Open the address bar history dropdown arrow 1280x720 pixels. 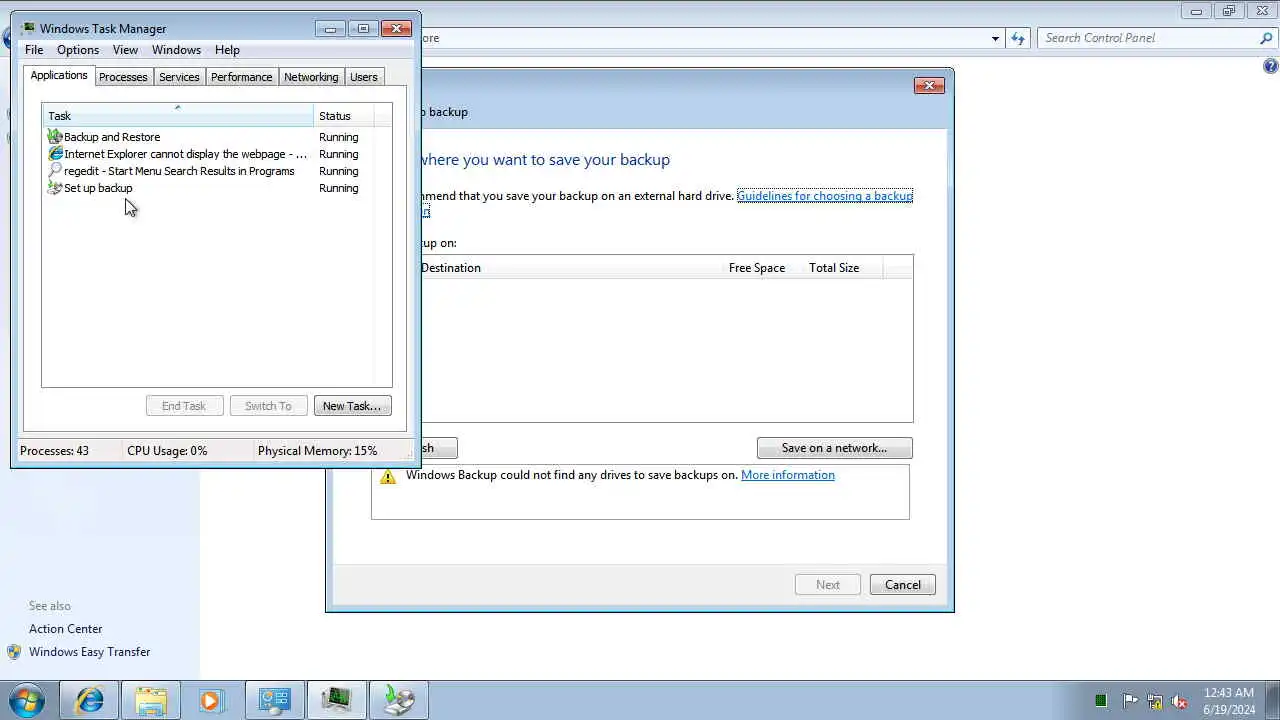pyautogui.click(x=995, y=38)
